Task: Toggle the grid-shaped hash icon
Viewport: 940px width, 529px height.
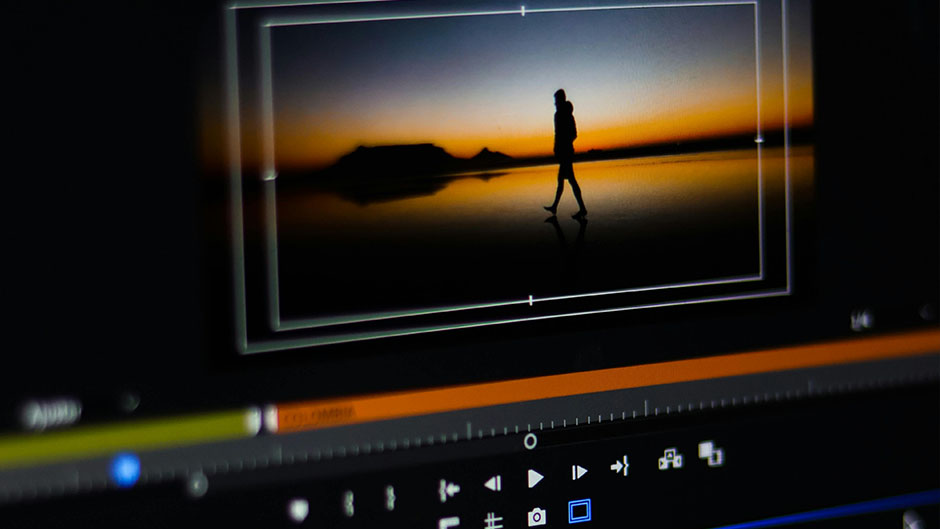Action: click(x=493, y=520)
